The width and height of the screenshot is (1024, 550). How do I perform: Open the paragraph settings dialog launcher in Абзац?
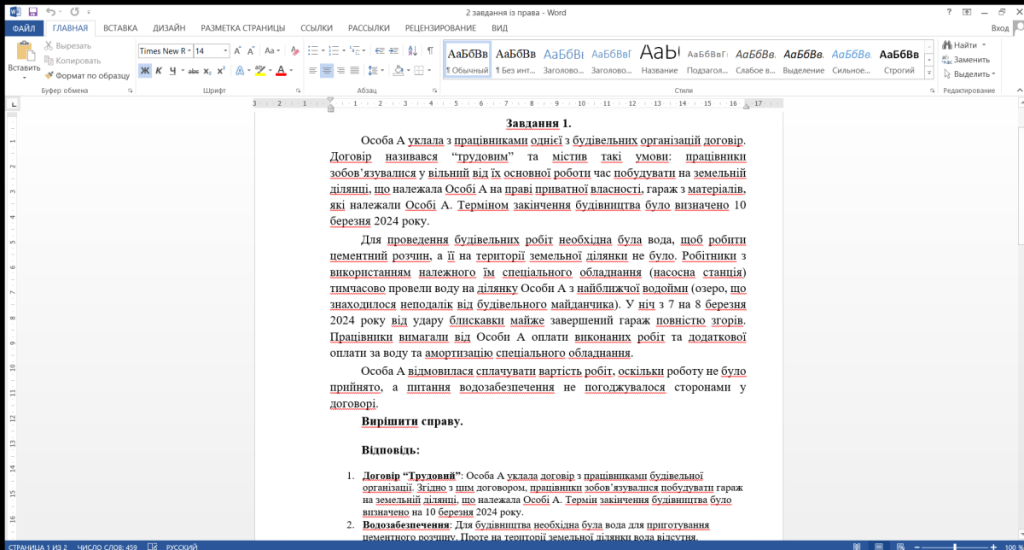coord(434,91)
